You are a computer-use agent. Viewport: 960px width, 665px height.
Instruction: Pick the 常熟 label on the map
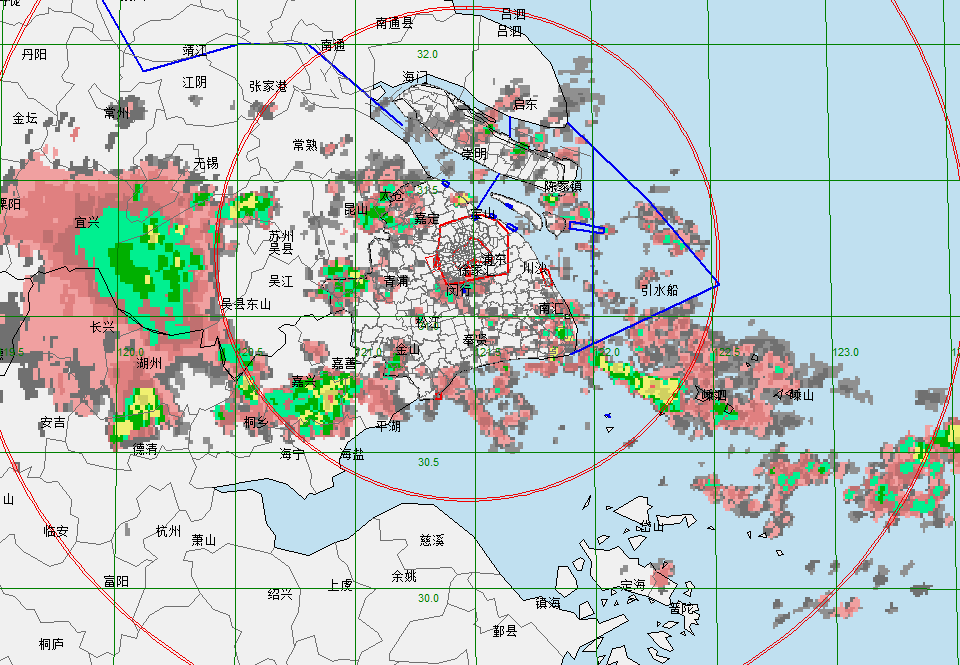(x=305, y=145)
